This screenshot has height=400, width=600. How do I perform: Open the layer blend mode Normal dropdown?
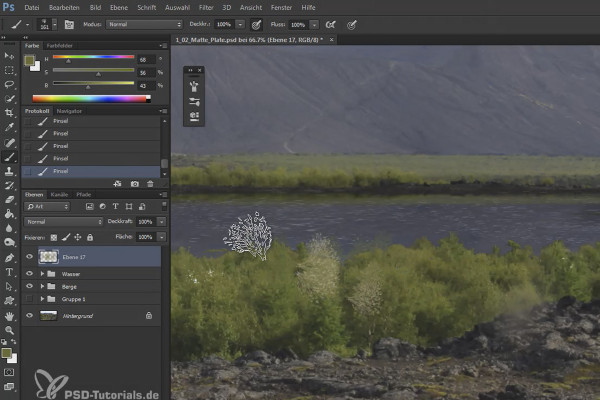[x=64, y=222]
